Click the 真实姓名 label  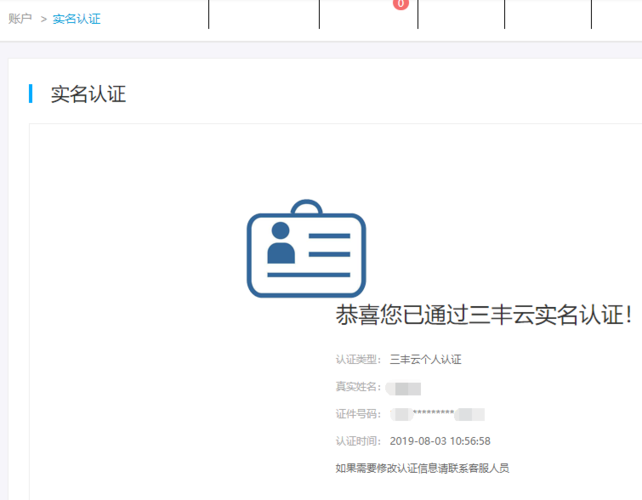click(358, 387)
